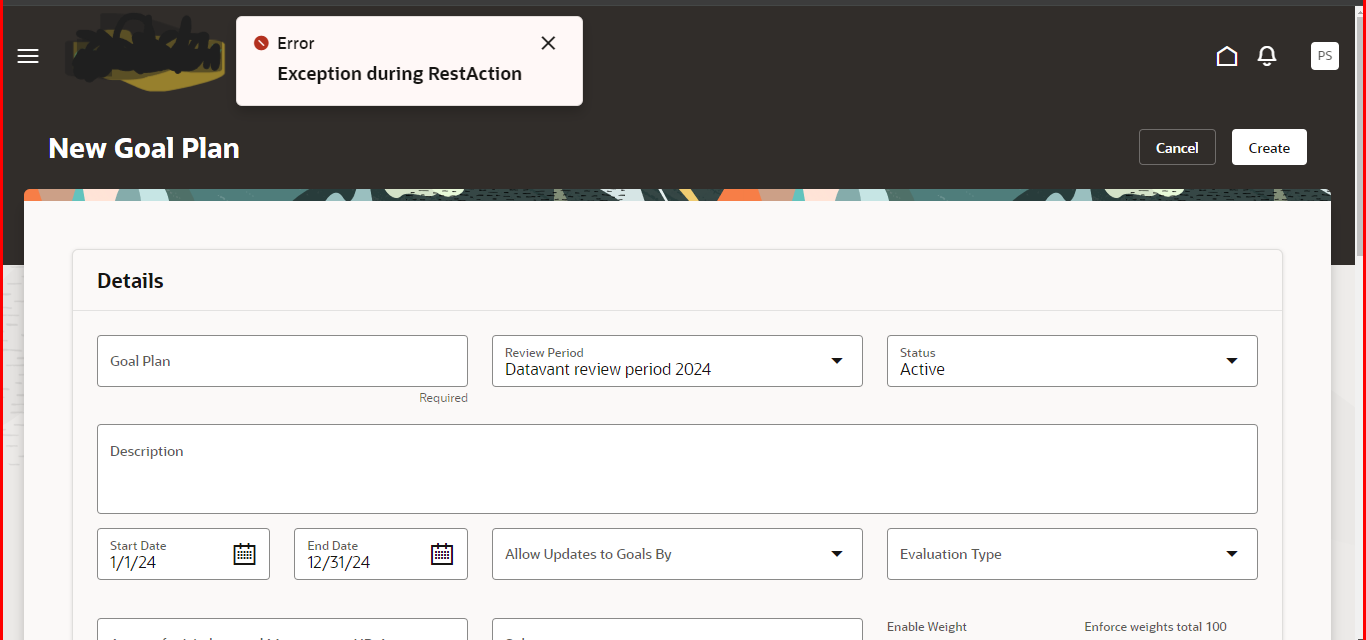Open the Allow Updates to Goals By dropdown
This screenshot has width=1366, height=640.
coord(837,554)
